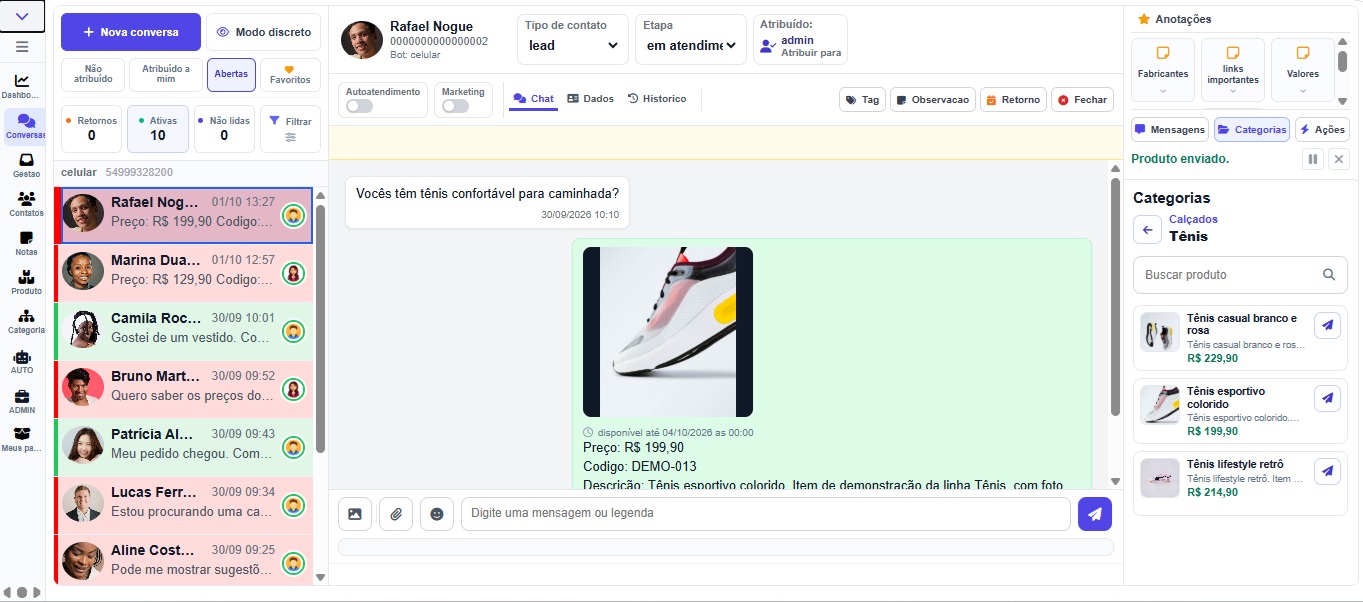Screen dimensions: 1363x602
Task: Open the Contatos sidebar icon
Action: 25,203
